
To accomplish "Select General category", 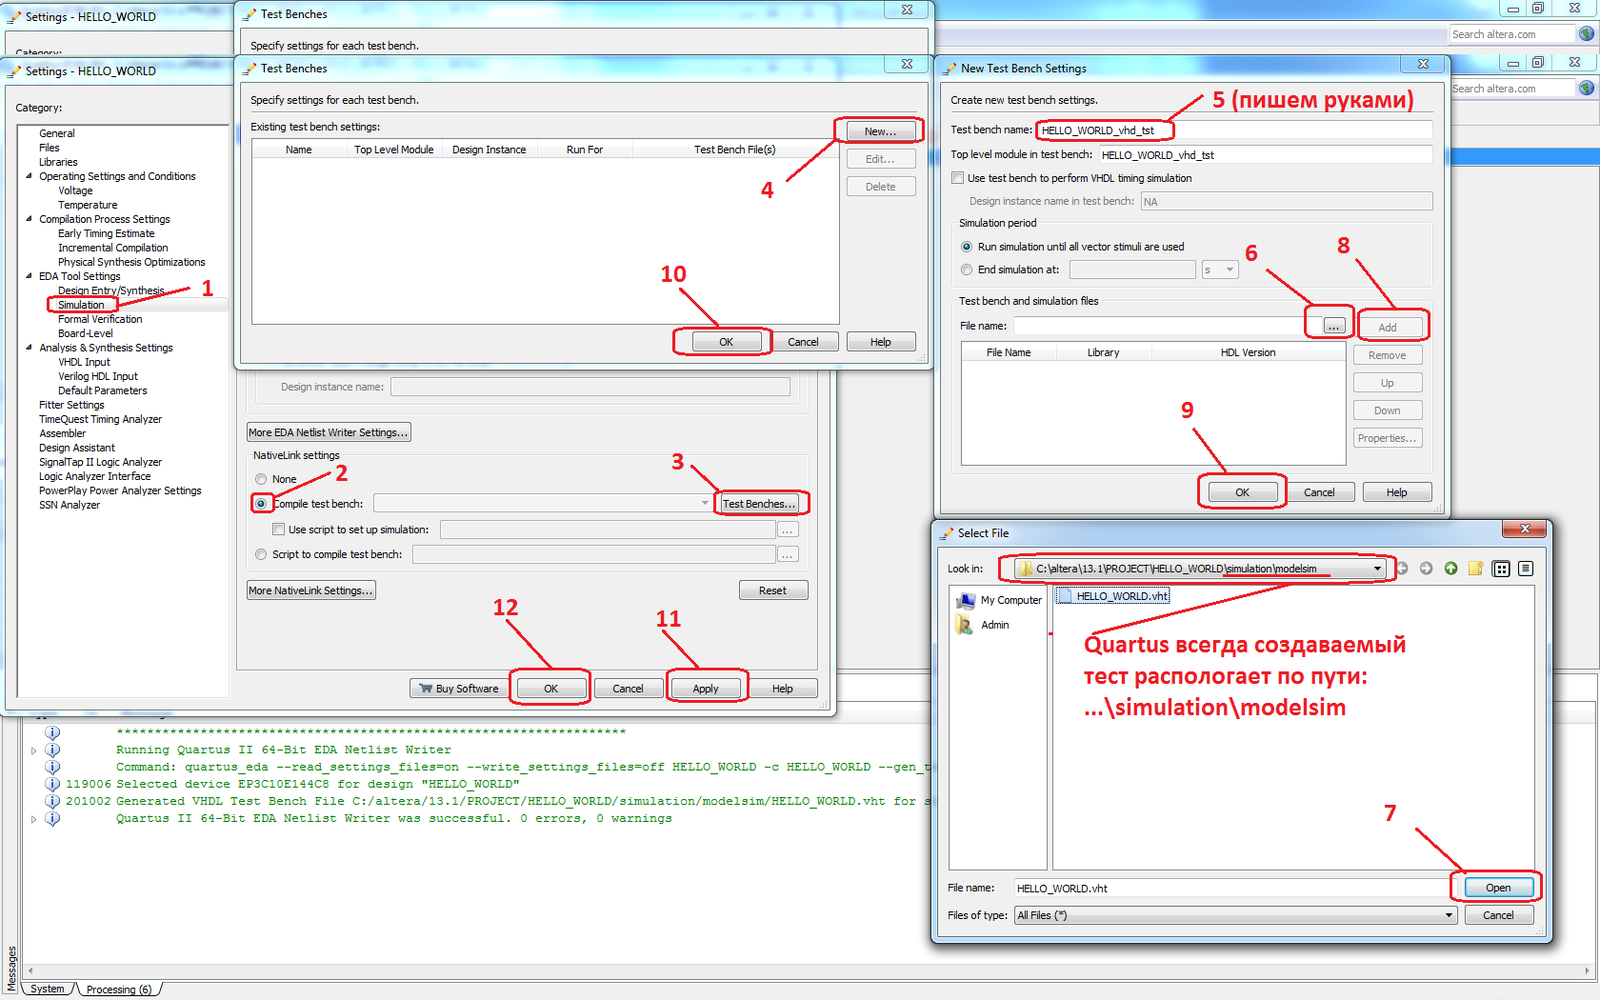I will click(x=57, y=133).
